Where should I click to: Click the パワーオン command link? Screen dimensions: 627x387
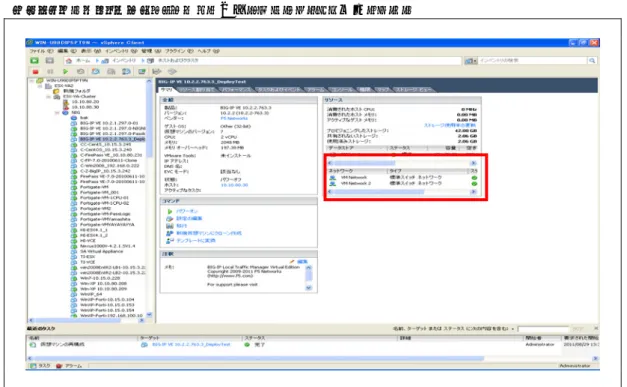click(x=187, y=211)
